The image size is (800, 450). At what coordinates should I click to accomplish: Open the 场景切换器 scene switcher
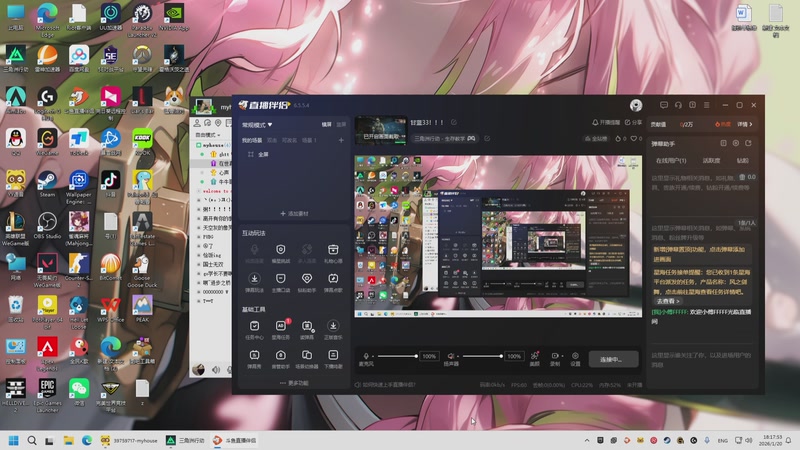tap(307, 358)
